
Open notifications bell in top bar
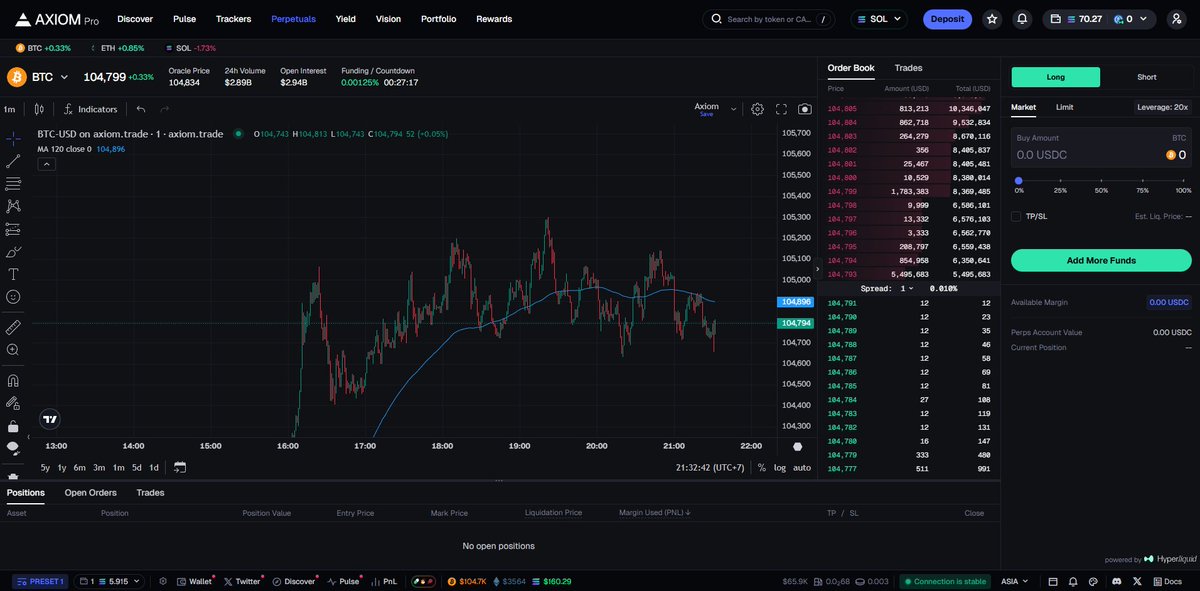[x=1022, y=19]
